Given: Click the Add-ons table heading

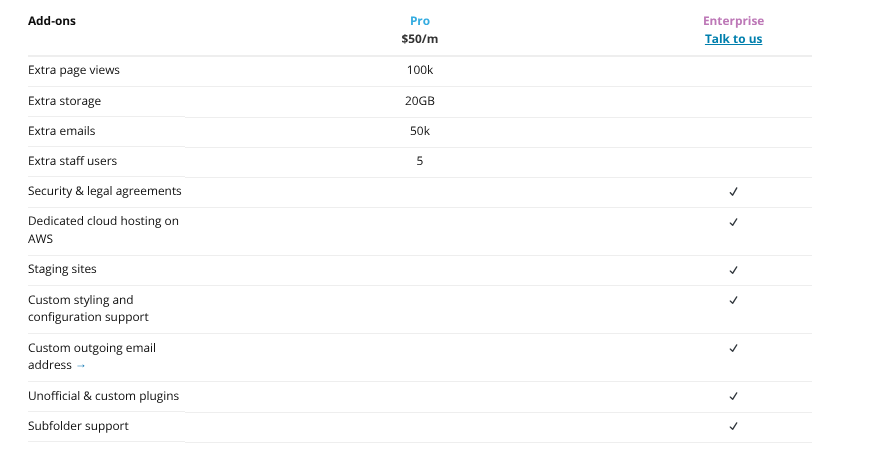Looking at the screenshot, I should 52,20.
